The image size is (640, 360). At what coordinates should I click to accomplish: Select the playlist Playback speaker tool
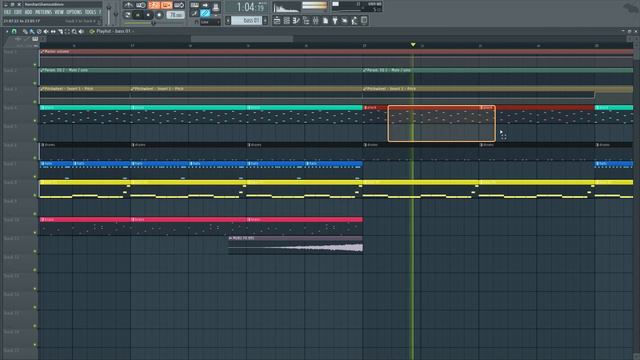(x=81, y=31)
